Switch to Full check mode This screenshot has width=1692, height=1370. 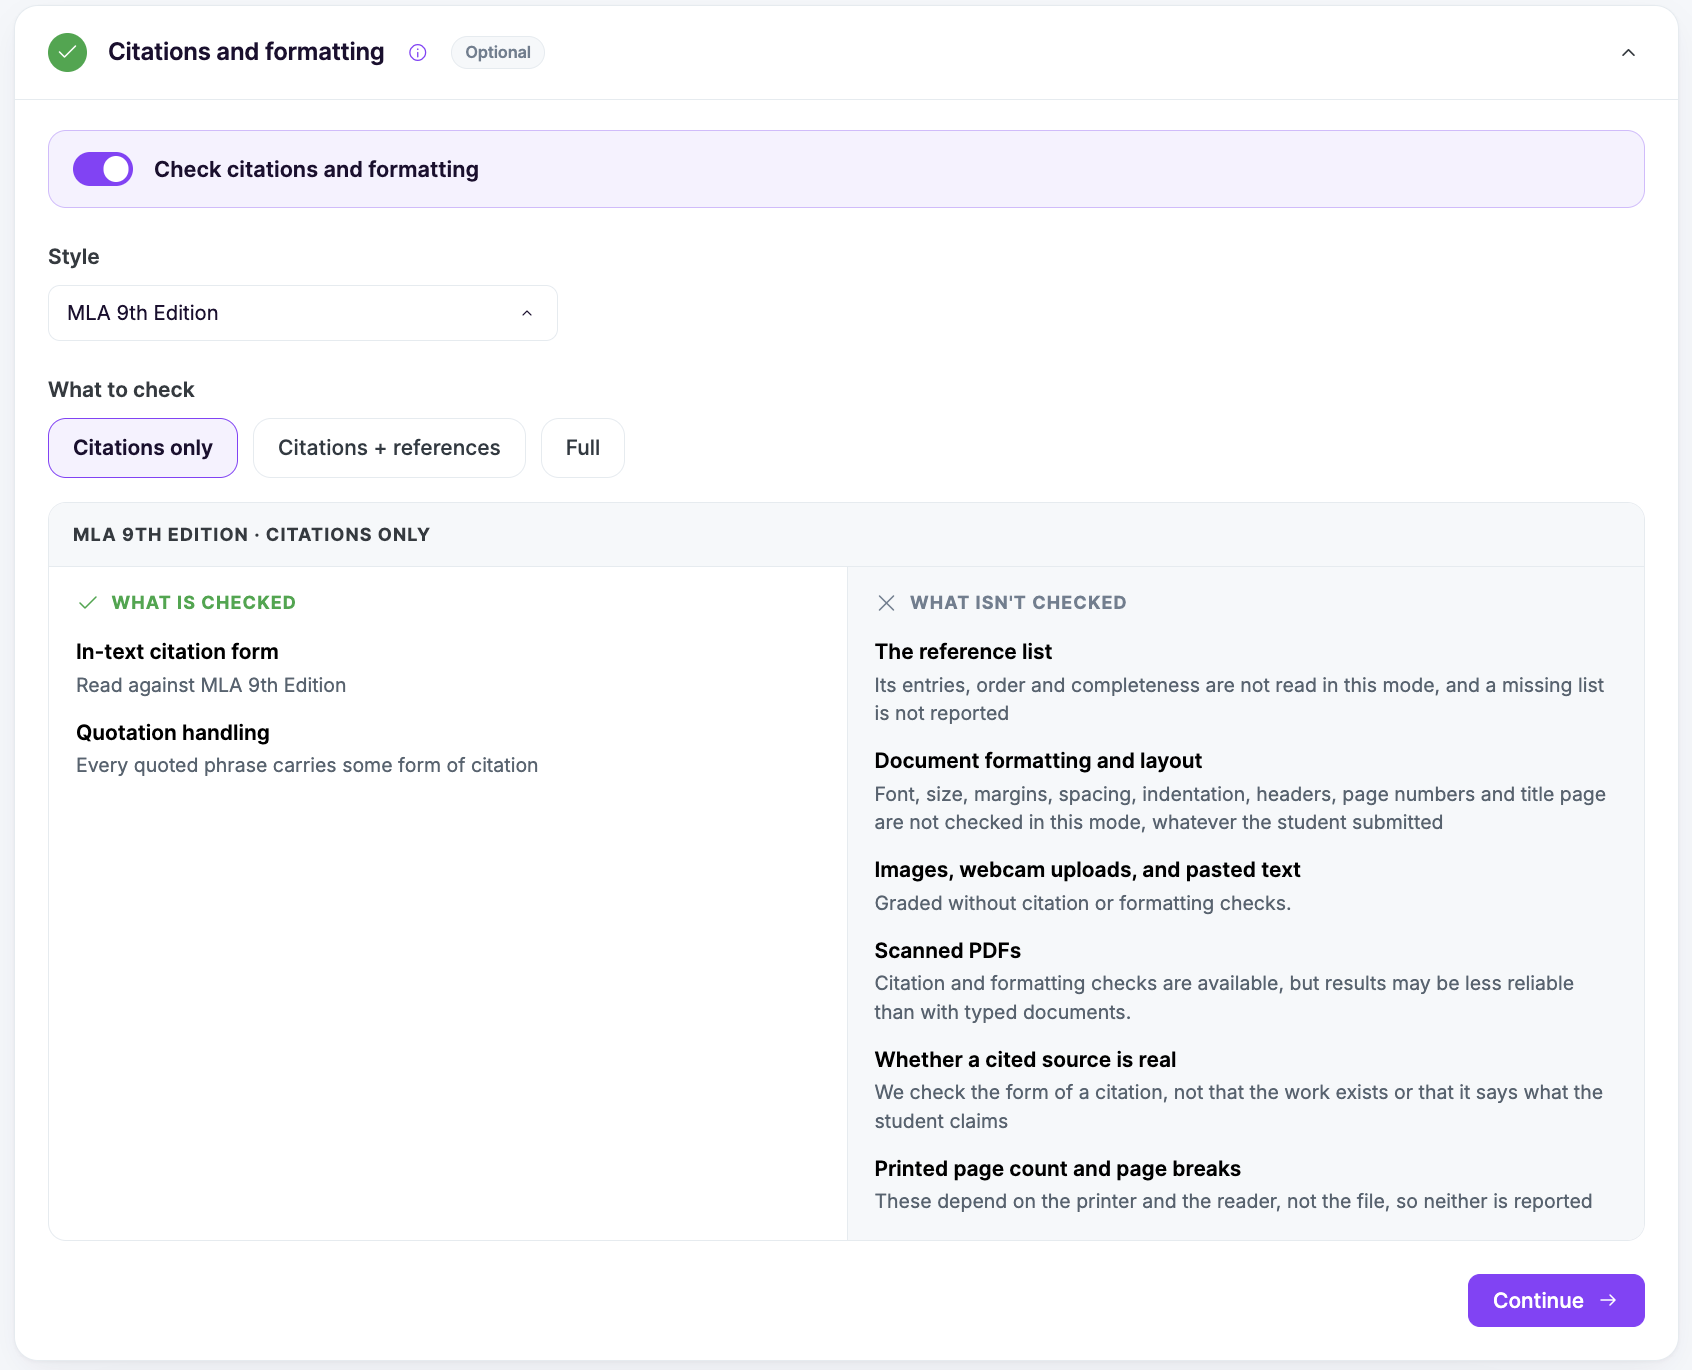click(583, 448)
